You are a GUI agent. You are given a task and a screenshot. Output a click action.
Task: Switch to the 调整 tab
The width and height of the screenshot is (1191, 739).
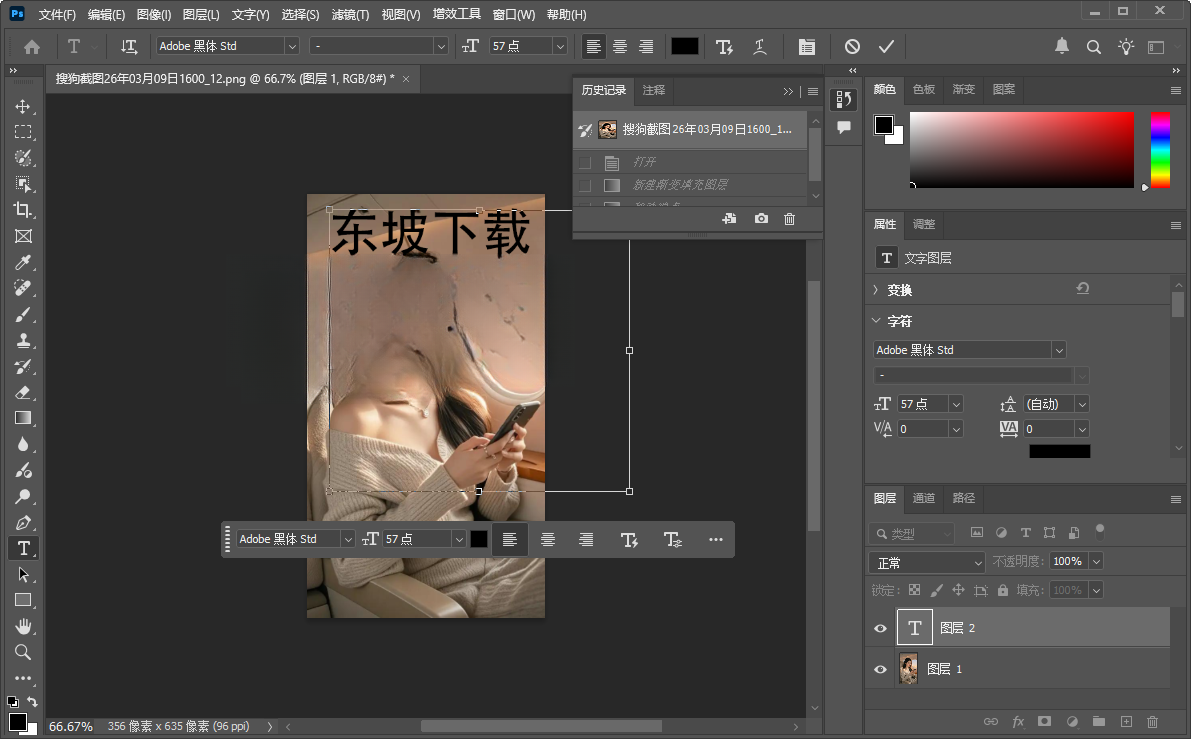924,224
